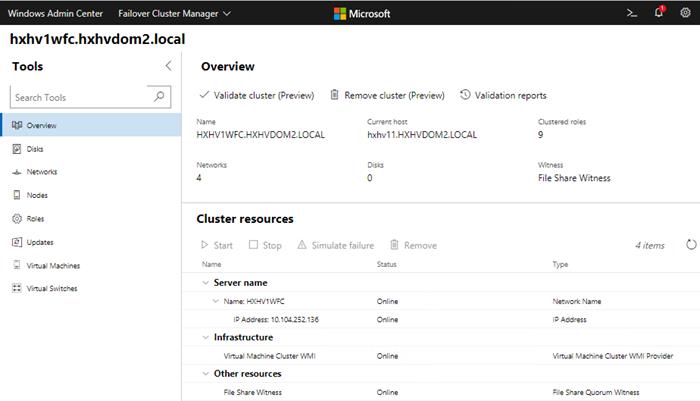Collapse the Other resources group
This screenshot has height=401, width=700.
point(205,374)
